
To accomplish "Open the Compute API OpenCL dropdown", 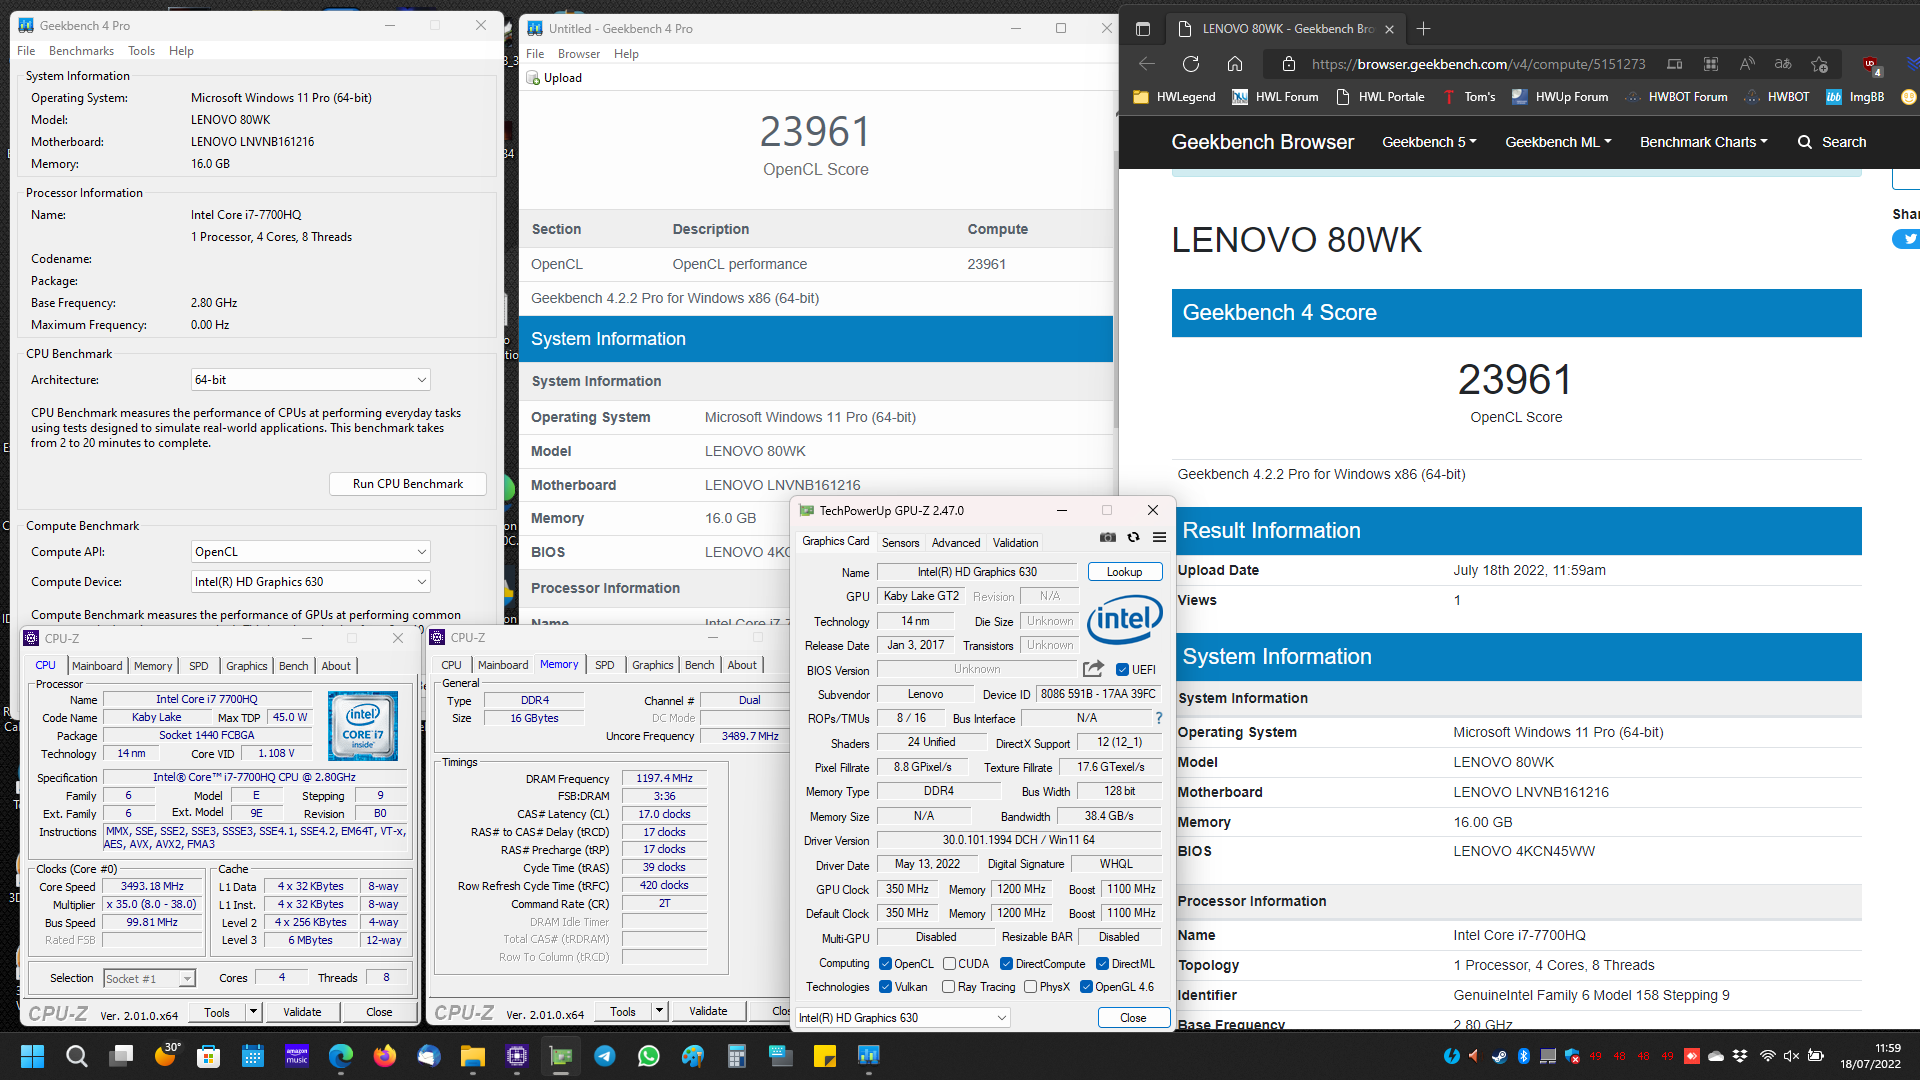I will [x=311, y=552].
